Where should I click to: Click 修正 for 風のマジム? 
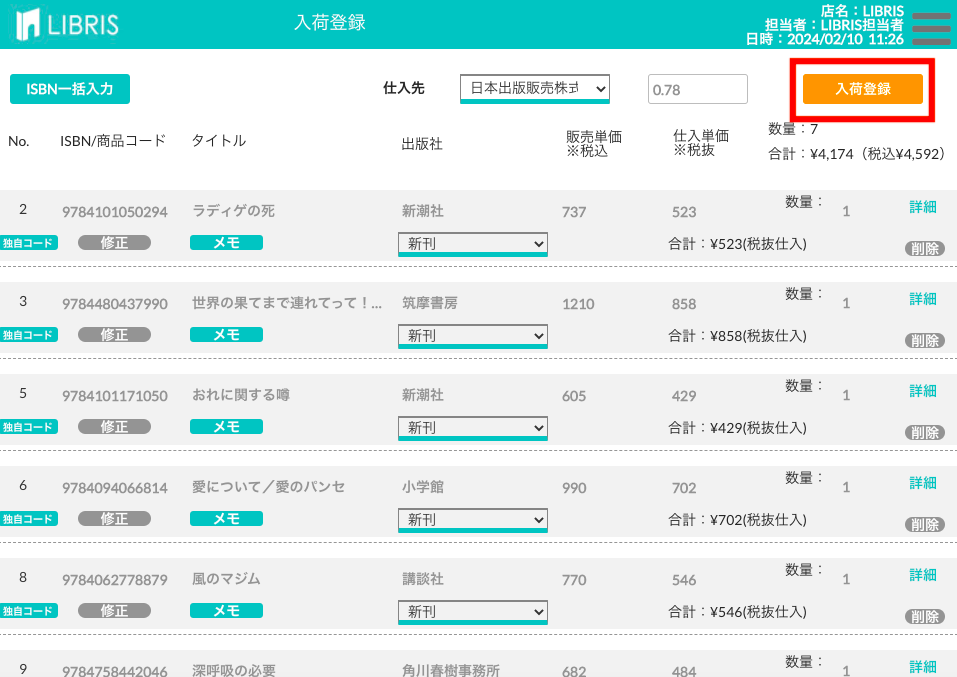tap(114, 611)
